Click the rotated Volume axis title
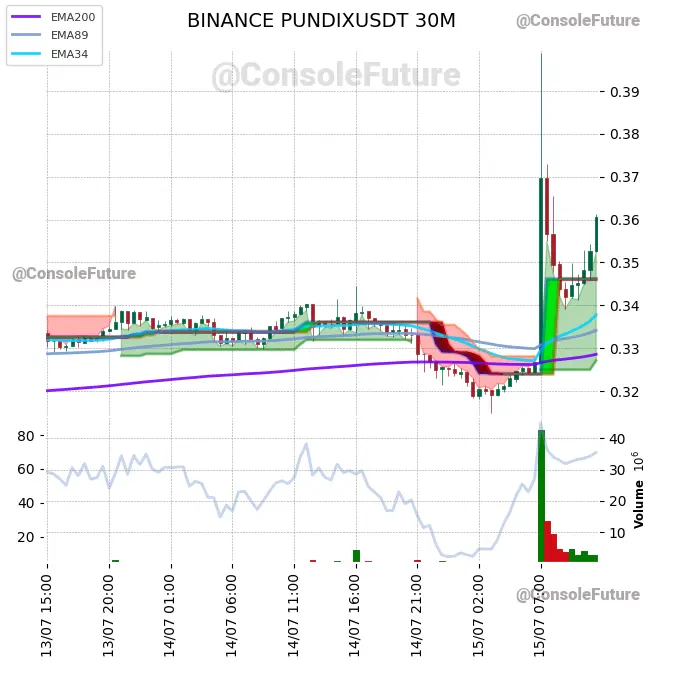Screen dimensions: 690x690 point(639,504)
